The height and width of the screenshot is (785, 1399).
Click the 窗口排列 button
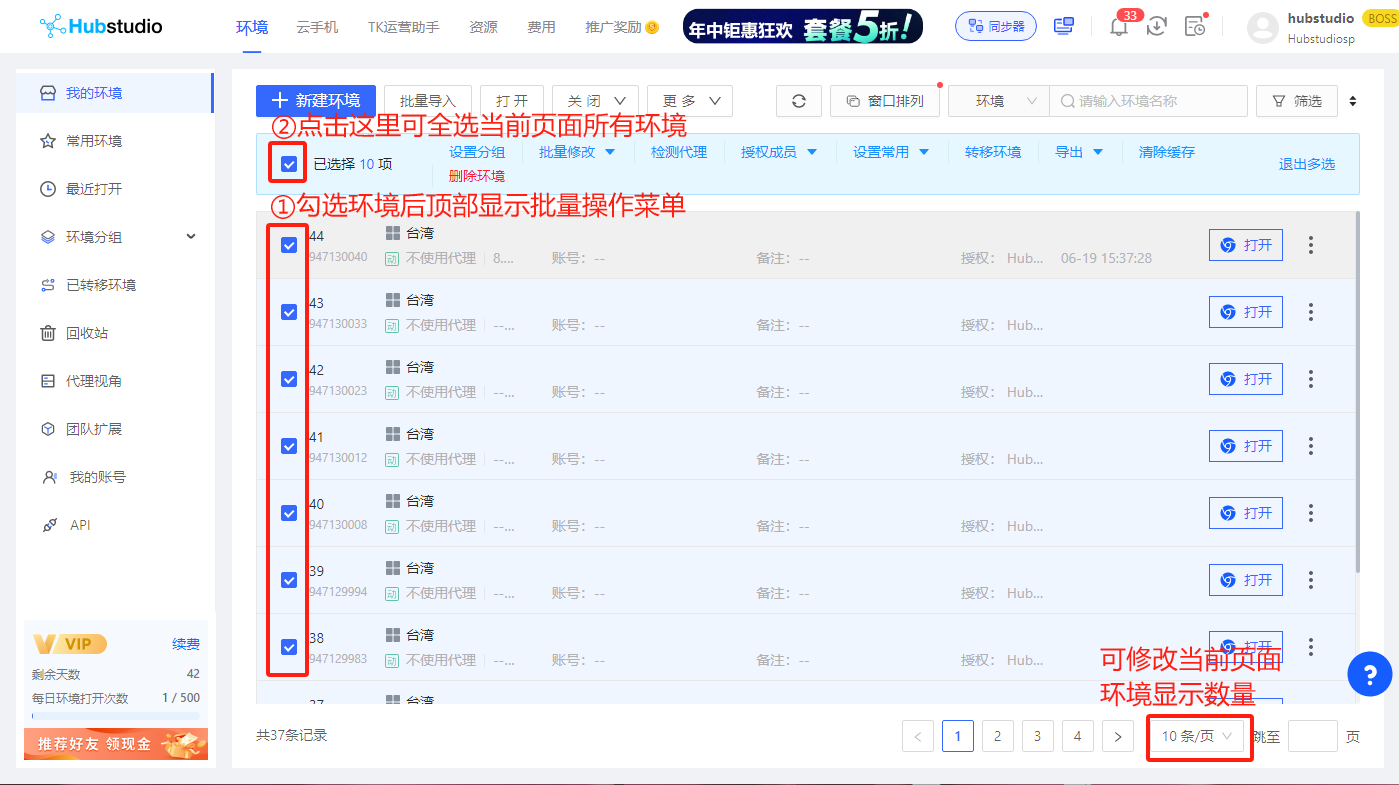(885, 101)
